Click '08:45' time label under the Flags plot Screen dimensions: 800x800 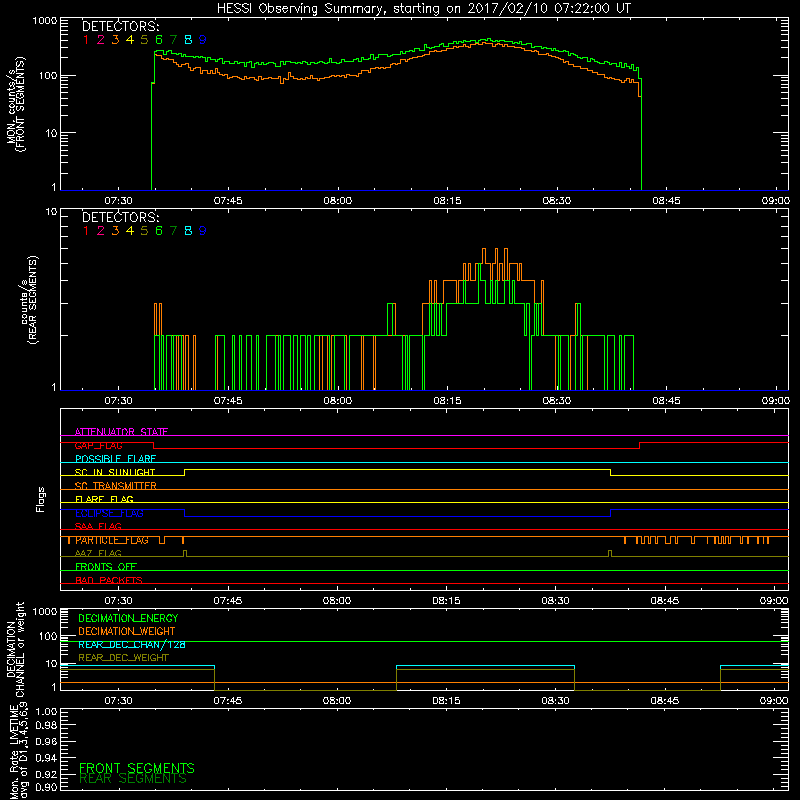tap(665, 601)
